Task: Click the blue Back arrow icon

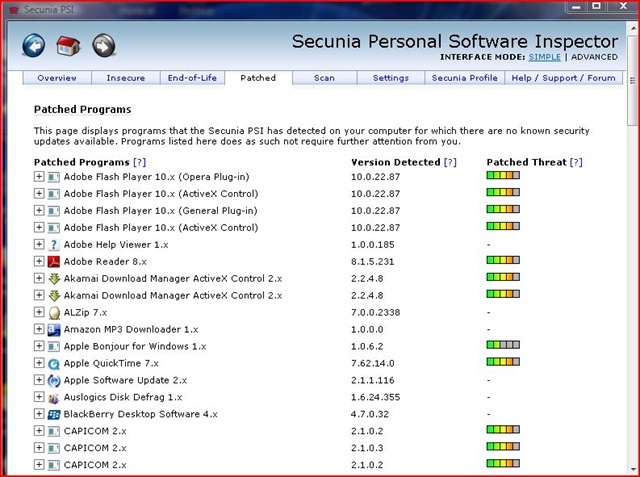Action: coord(33,45)
